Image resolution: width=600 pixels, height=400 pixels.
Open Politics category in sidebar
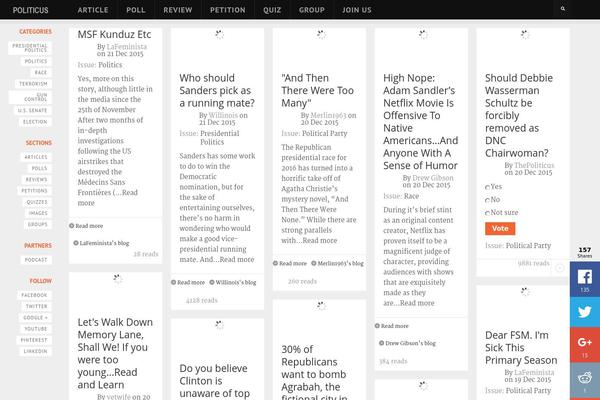pyautogui.click(x=36, y=61)
